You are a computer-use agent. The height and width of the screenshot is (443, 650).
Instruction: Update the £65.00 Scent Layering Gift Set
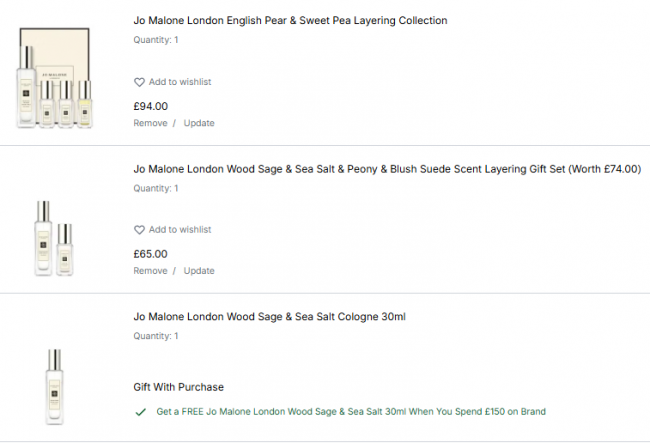199,271
